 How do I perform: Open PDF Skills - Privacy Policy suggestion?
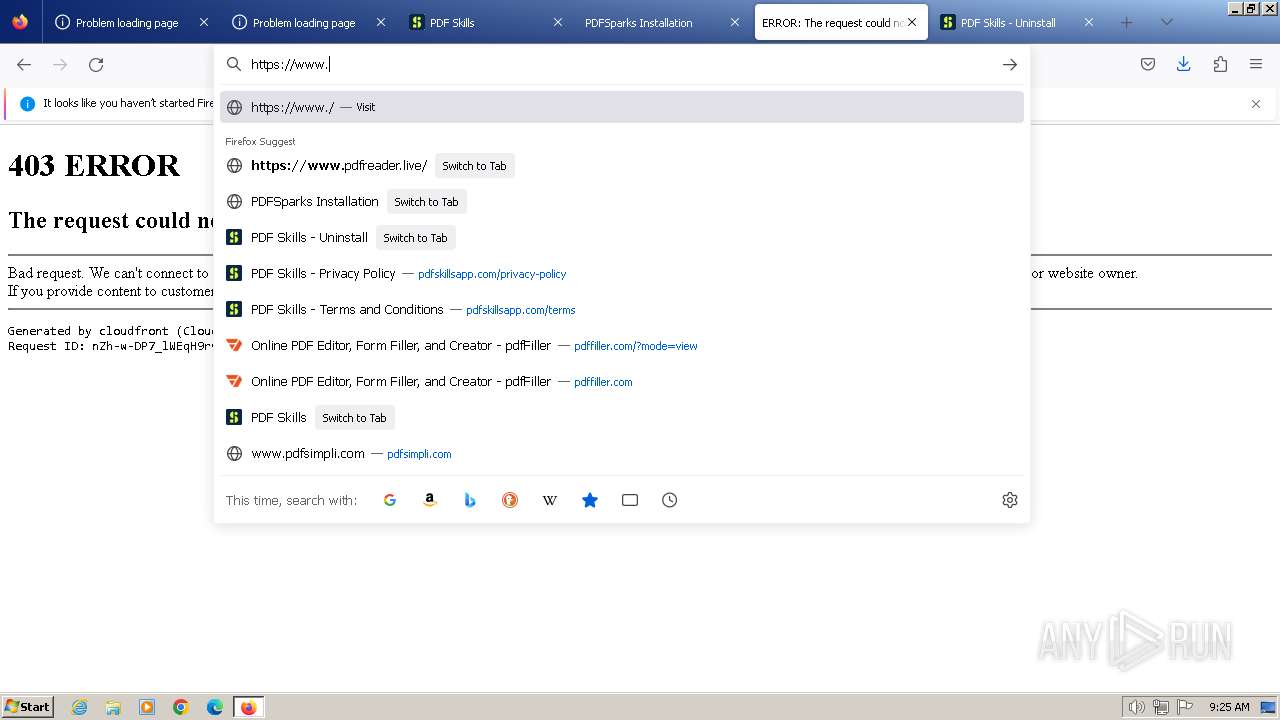622,274
